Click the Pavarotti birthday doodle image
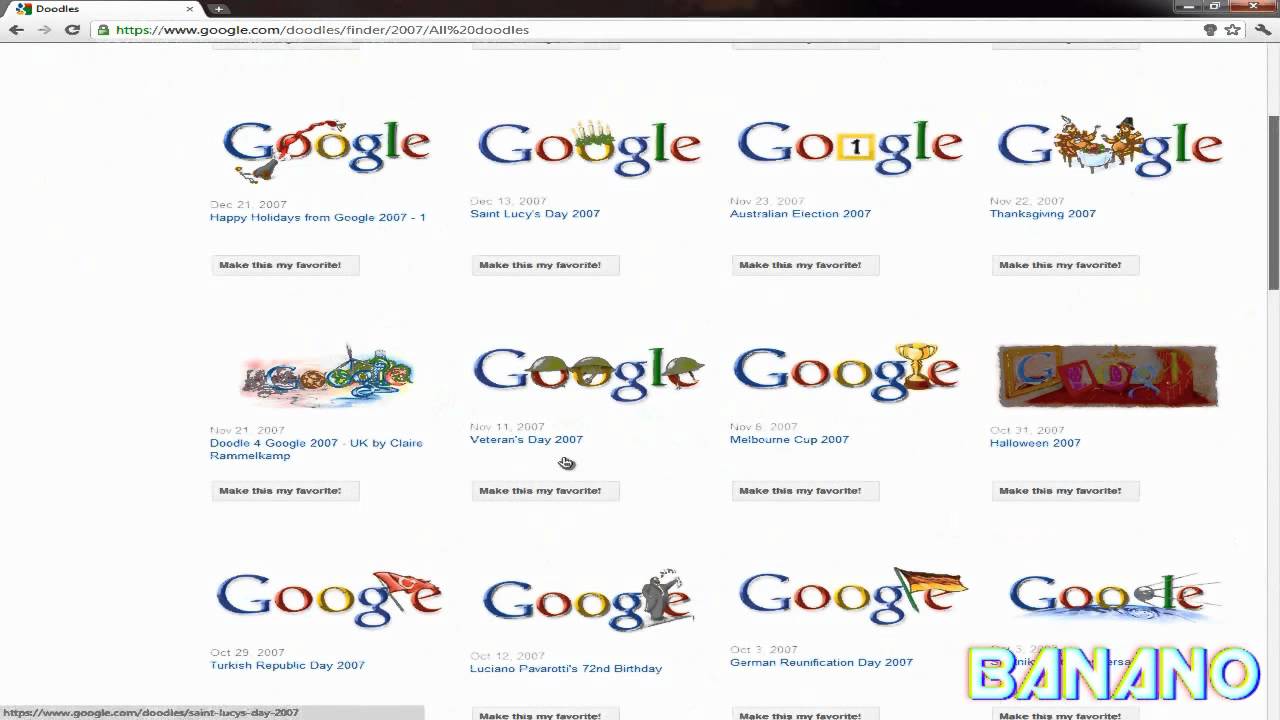Viewport: 1280px width, 720px height. coord(588,600)
